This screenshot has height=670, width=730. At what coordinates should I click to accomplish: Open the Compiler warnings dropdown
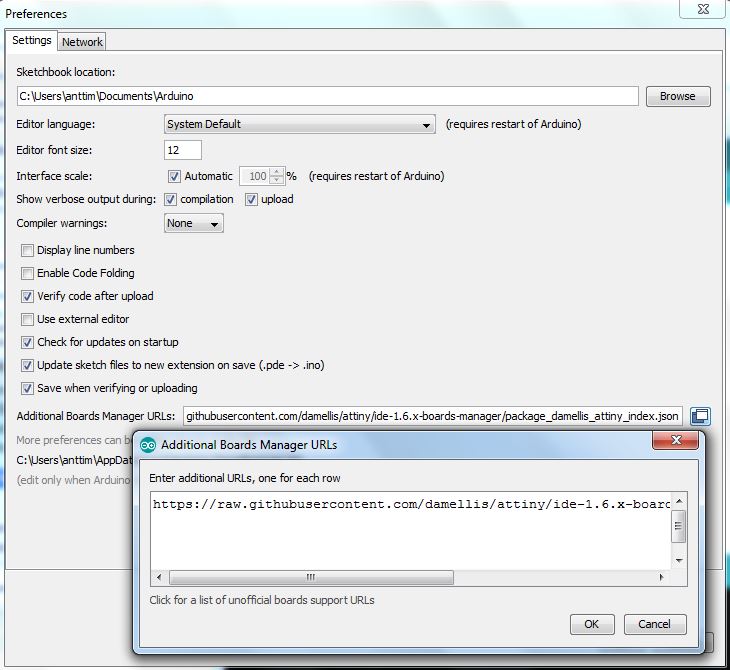tap(194, 223)
